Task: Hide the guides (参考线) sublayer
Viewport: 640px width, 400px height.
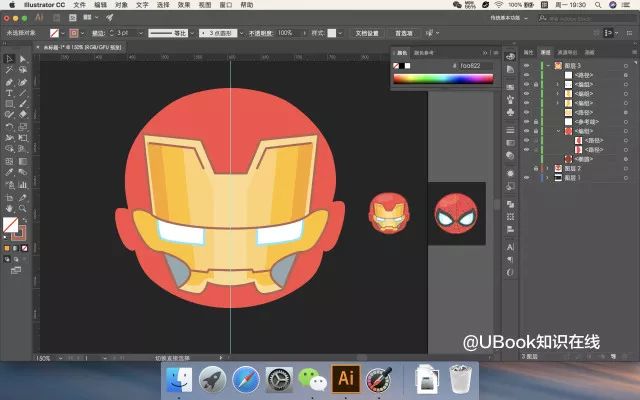Action: [527, 122]
